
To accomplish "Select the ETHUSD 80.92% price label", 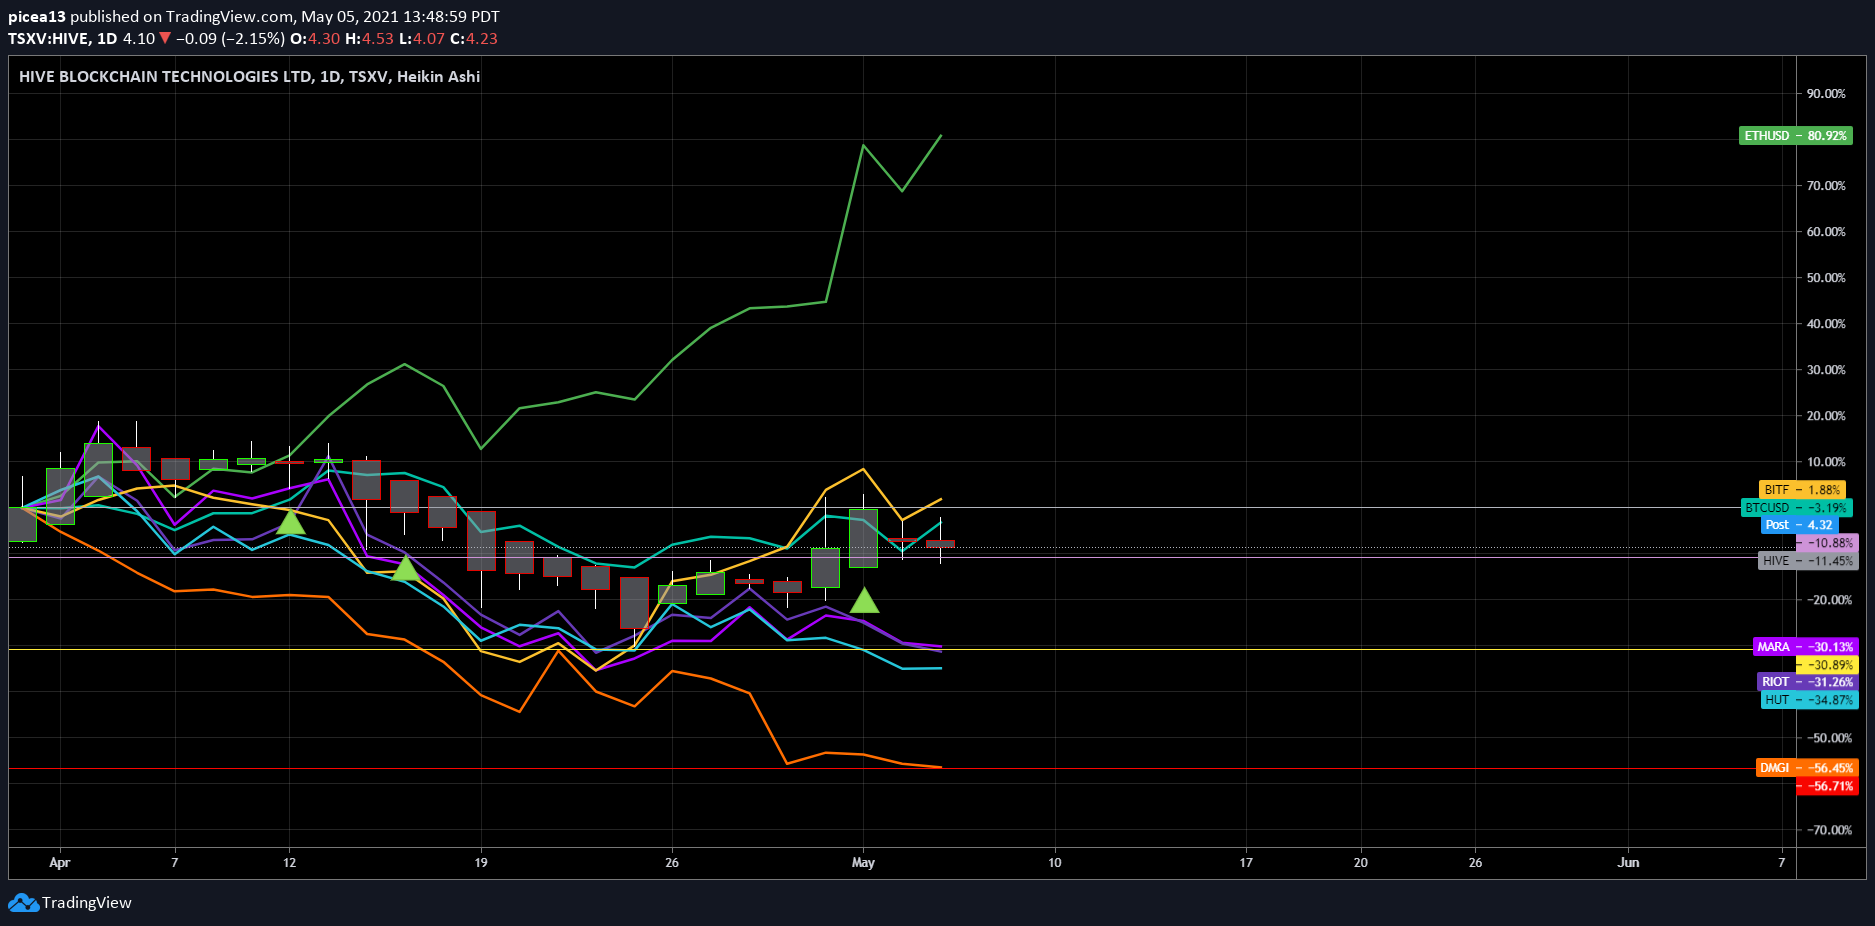I will point(1796,136).
